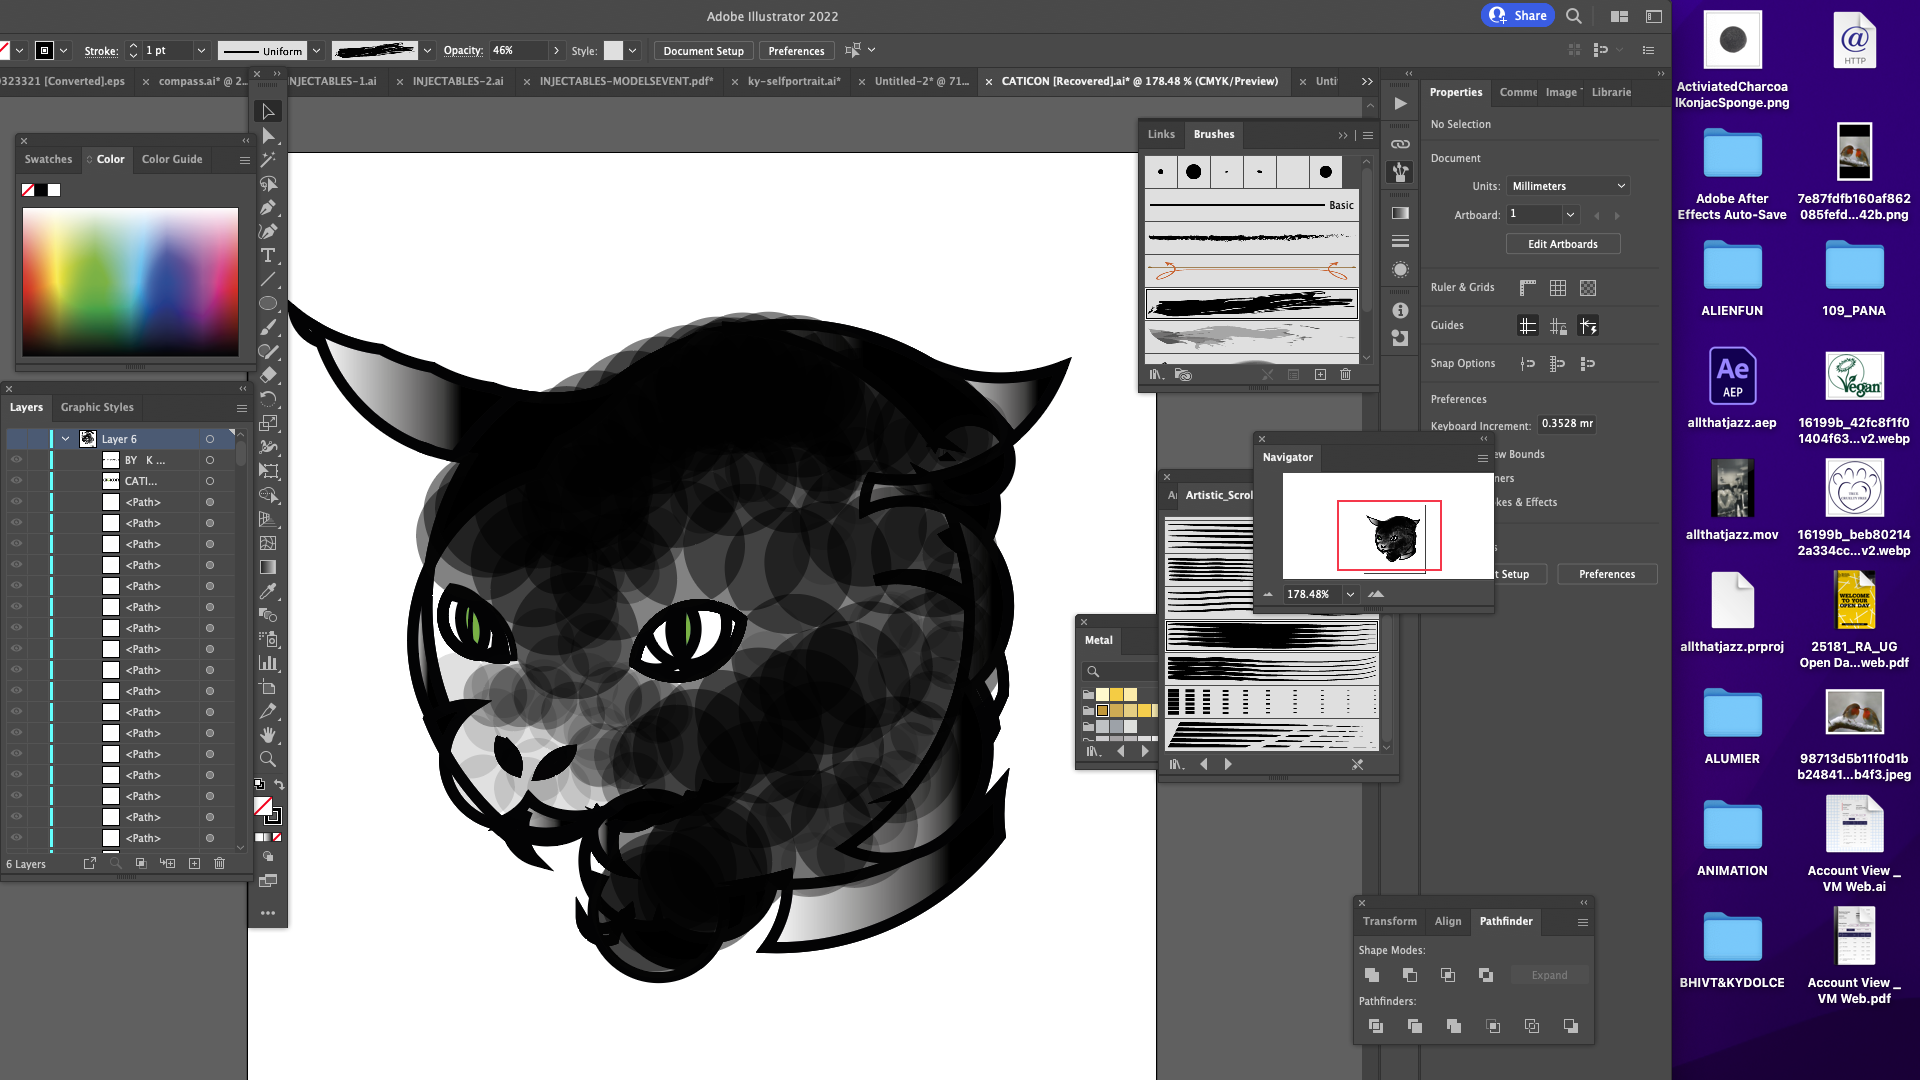Switch to the Swatches tab
Image resolution: width=1920 pixels, height=1080 pixels.
click(x=48, y=159)
